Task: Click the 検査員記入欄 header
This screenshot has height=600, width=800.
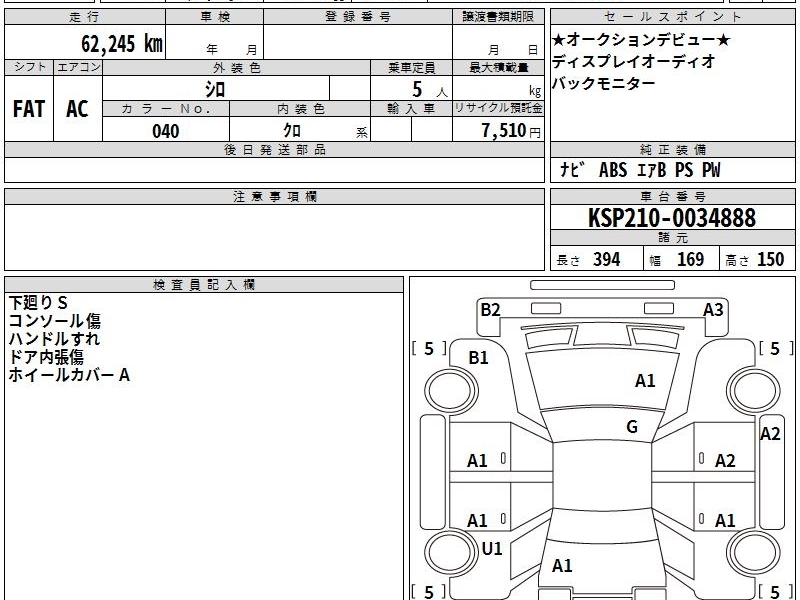Action: tap(204, 285)
